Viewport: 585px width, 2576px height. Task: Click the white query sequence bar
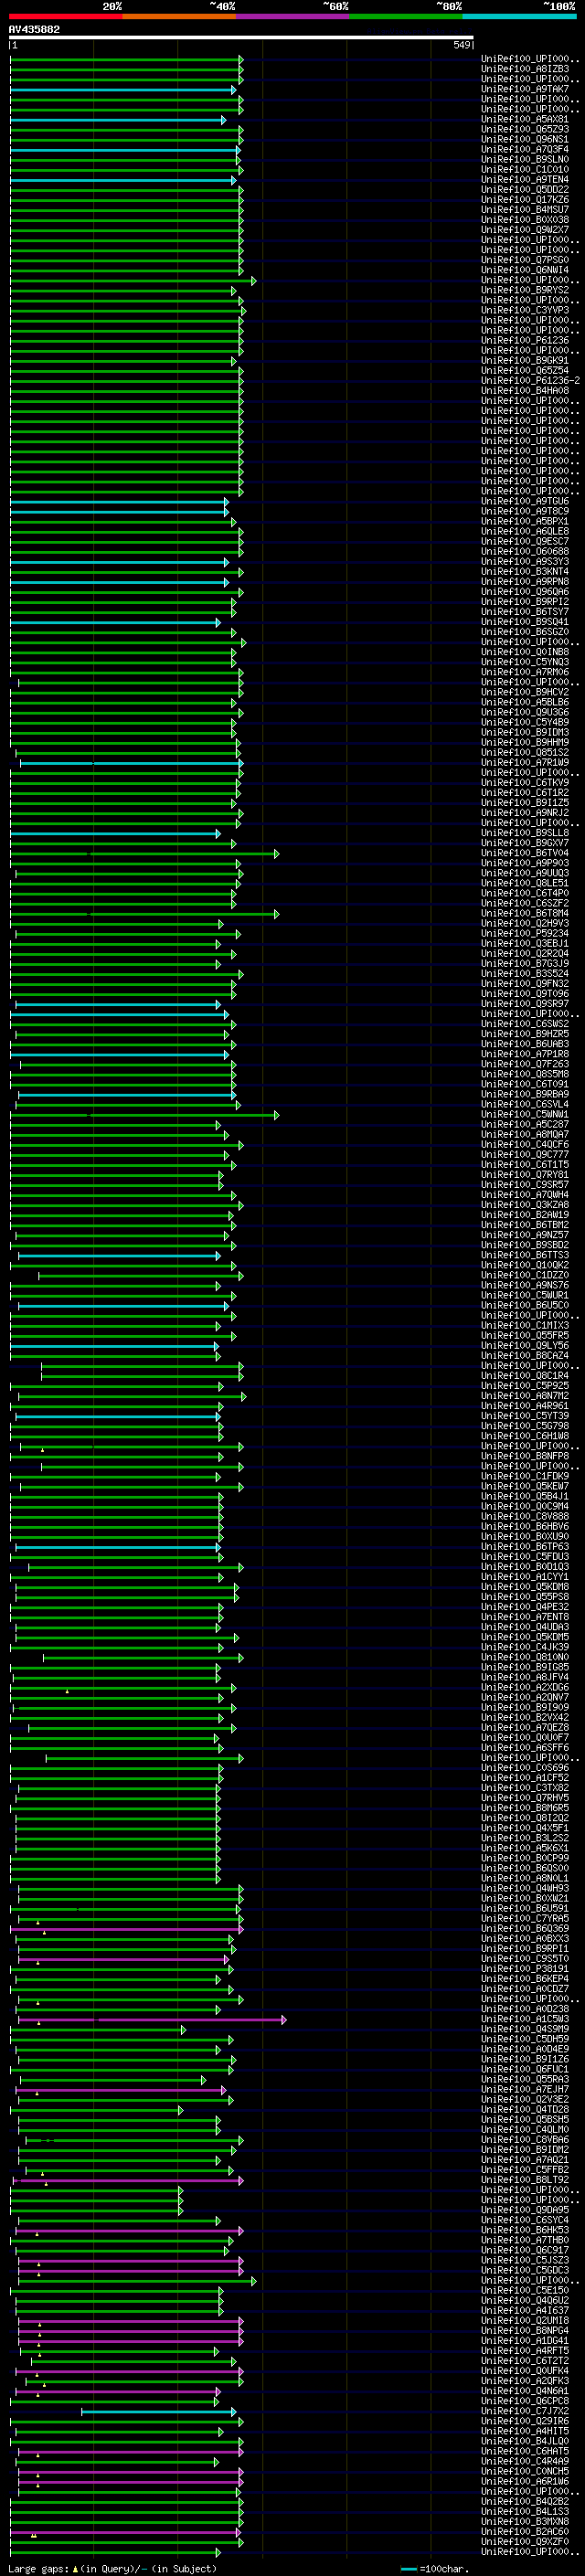(x=241, y=38)
